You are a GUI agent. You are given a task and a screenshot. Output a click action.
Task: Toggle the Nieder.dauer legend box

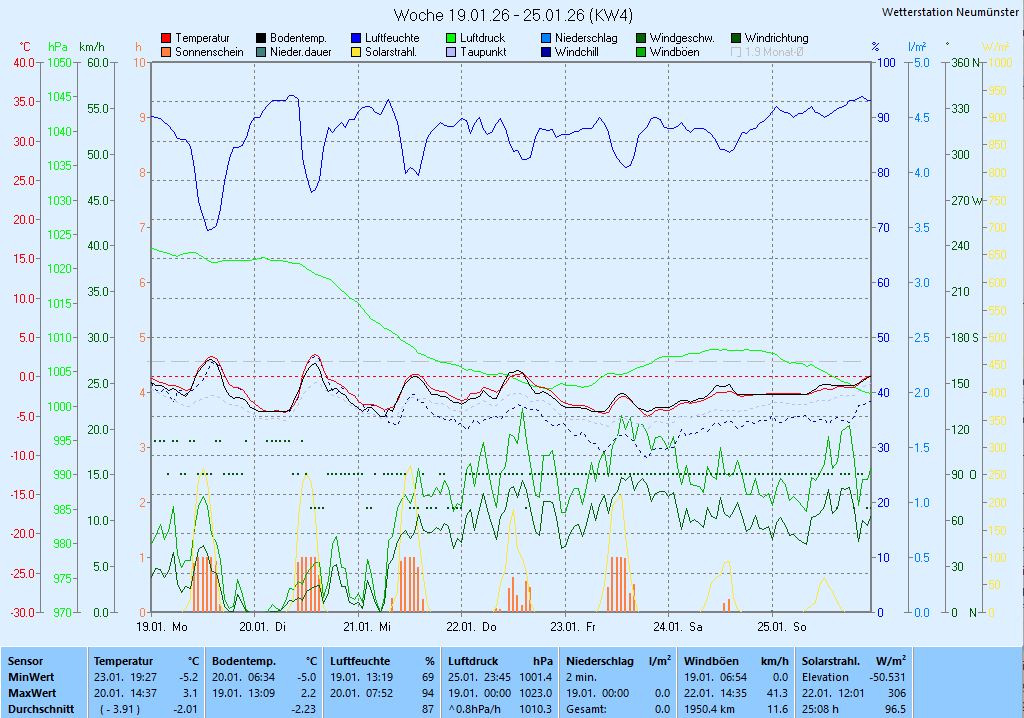click(x=261, y=52)
